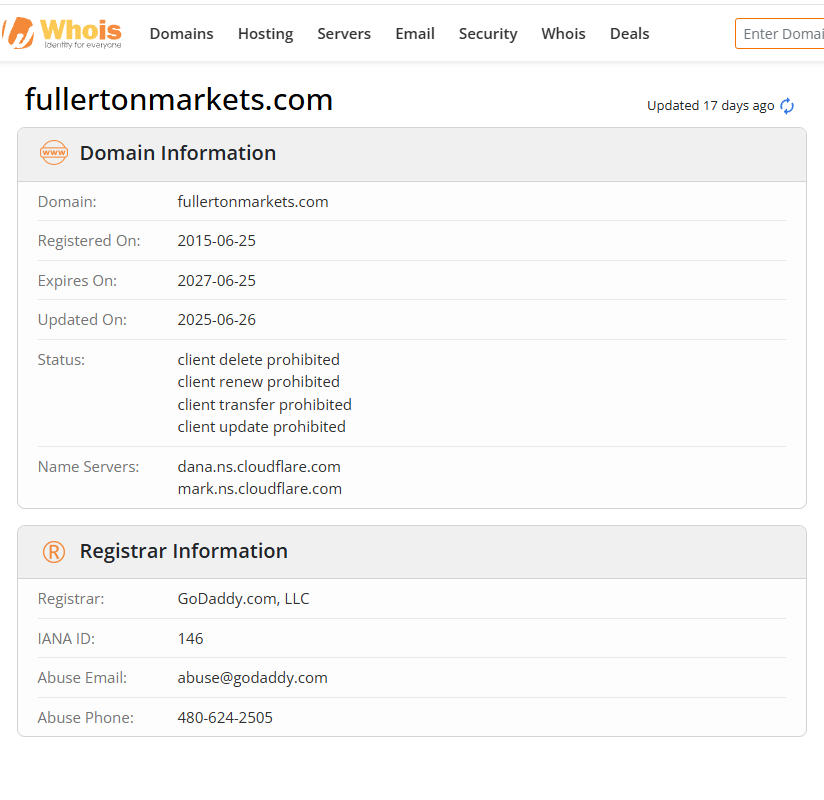Open the Domains menu

click(181, 34)
